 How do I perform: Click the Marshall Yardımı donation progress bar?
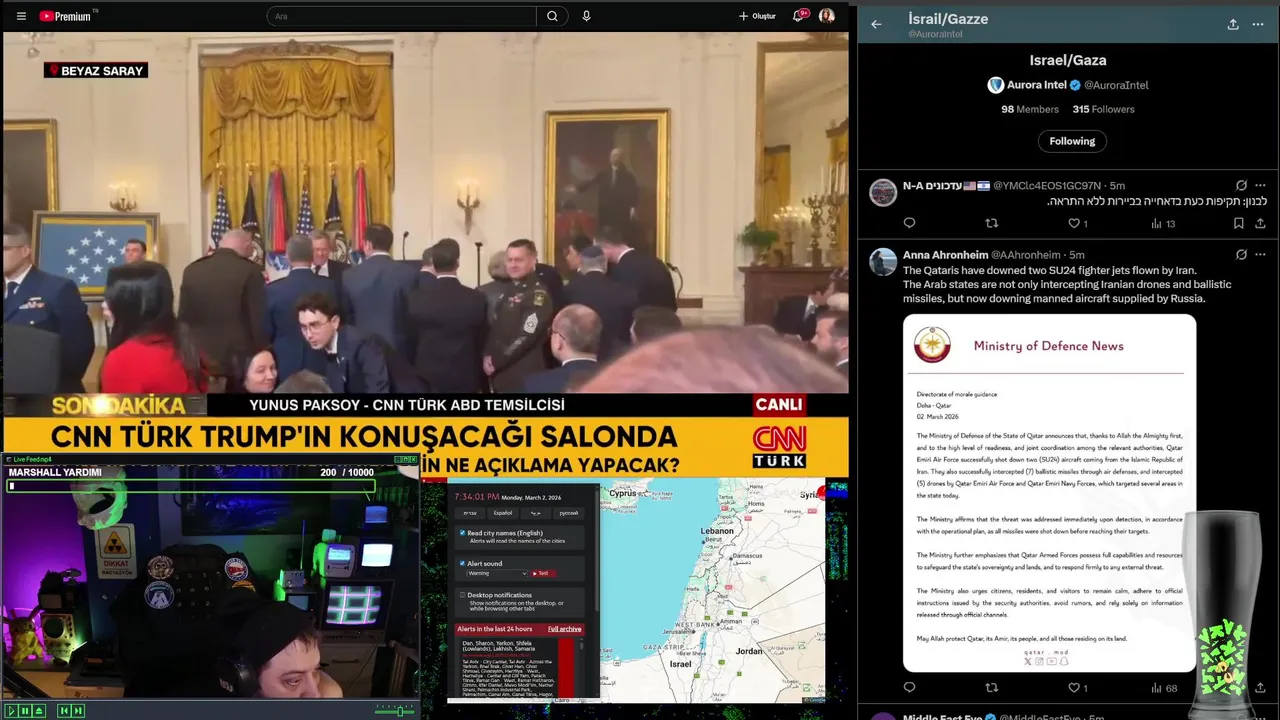(x=191, y=486)
